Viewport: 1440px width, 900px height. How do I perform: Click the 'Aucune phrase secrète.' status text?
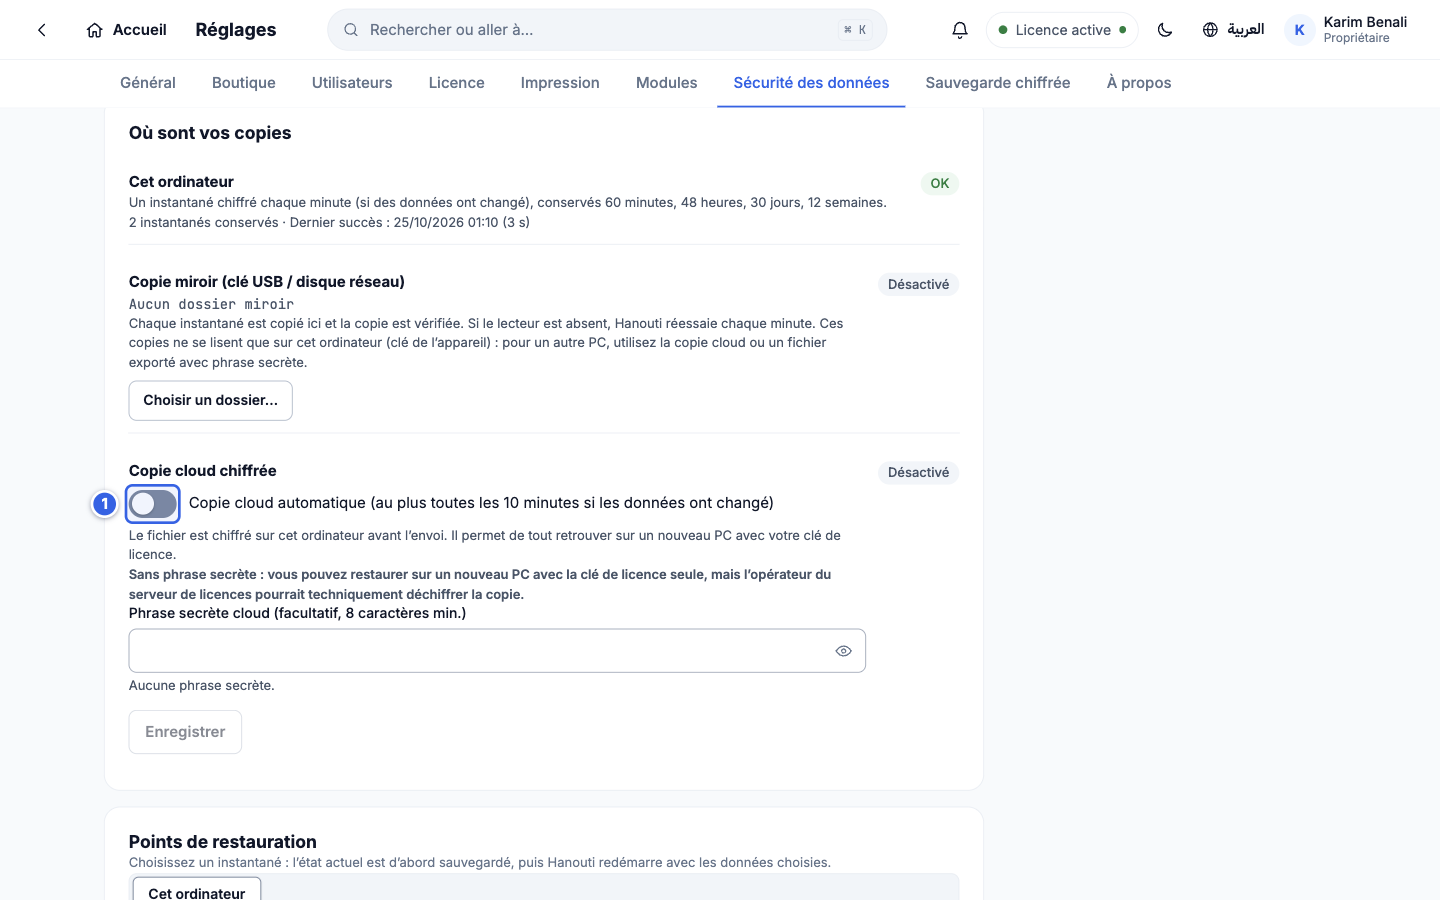tap(202, 686)
